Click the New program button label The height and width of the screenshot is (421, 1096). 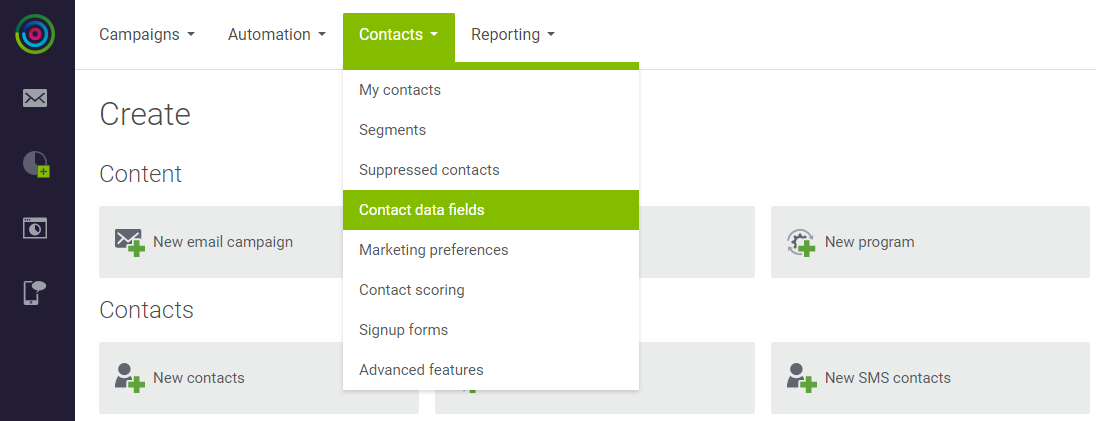pos(870,242)
